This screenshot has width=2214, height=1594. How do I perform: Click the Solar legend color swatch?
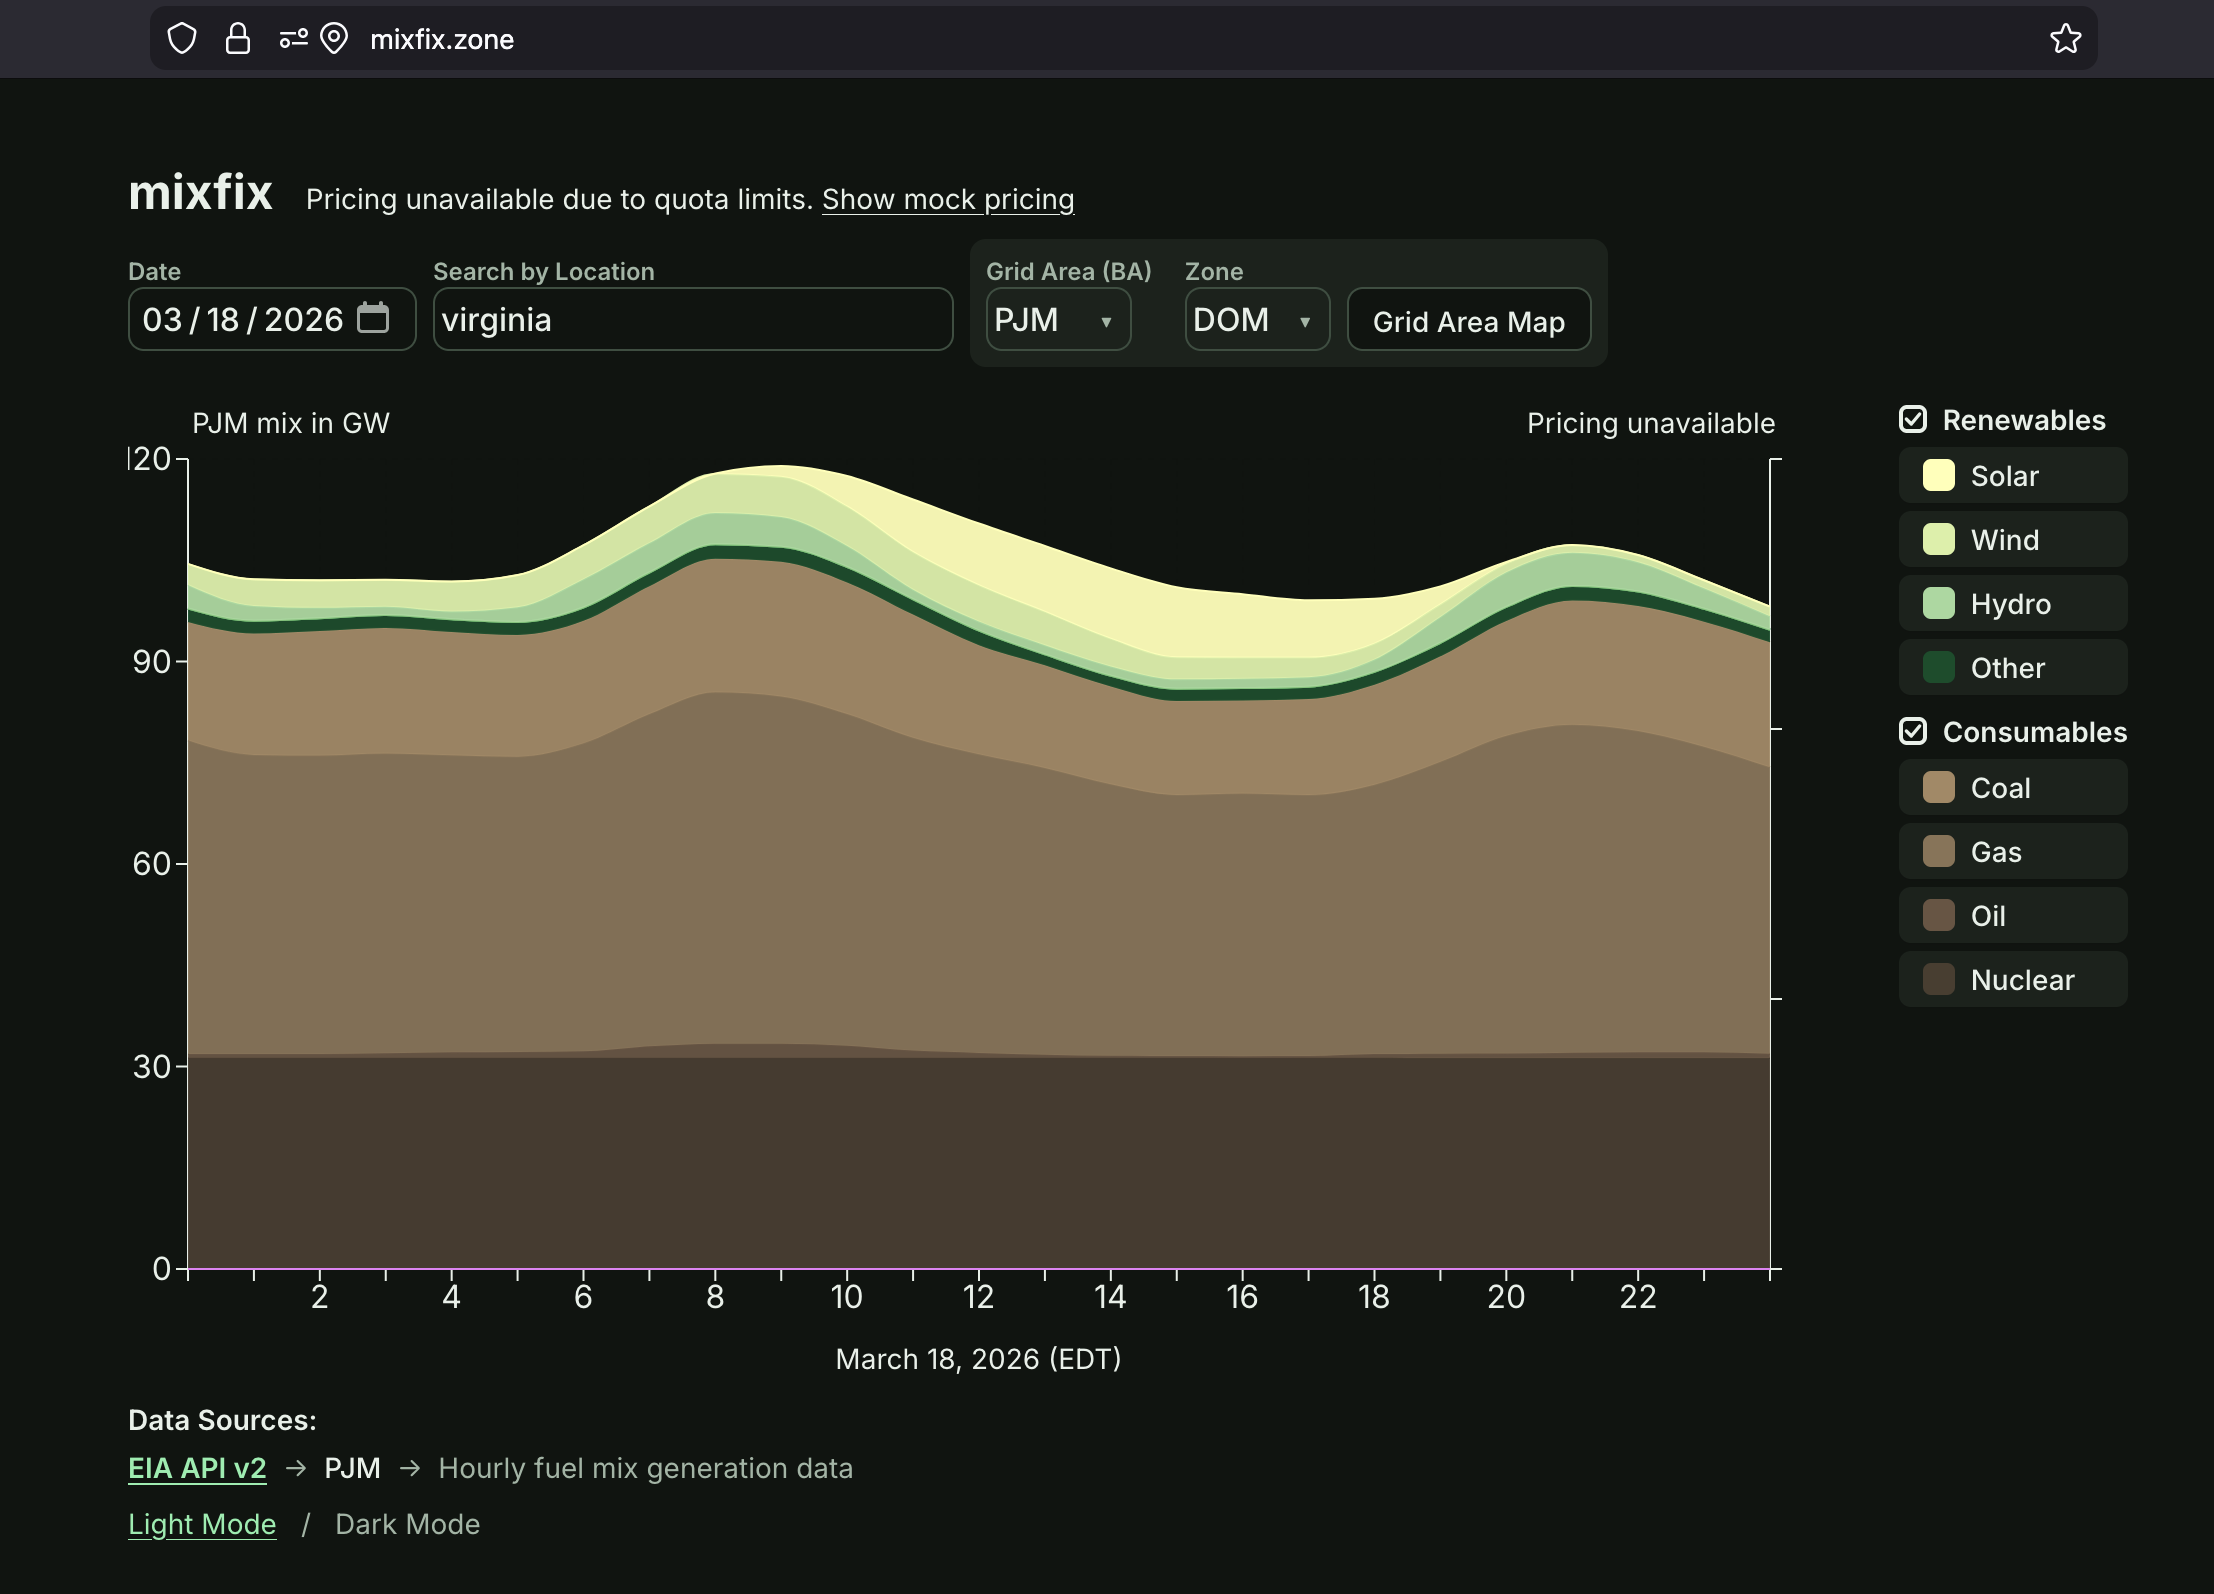tap(1938, 476)
